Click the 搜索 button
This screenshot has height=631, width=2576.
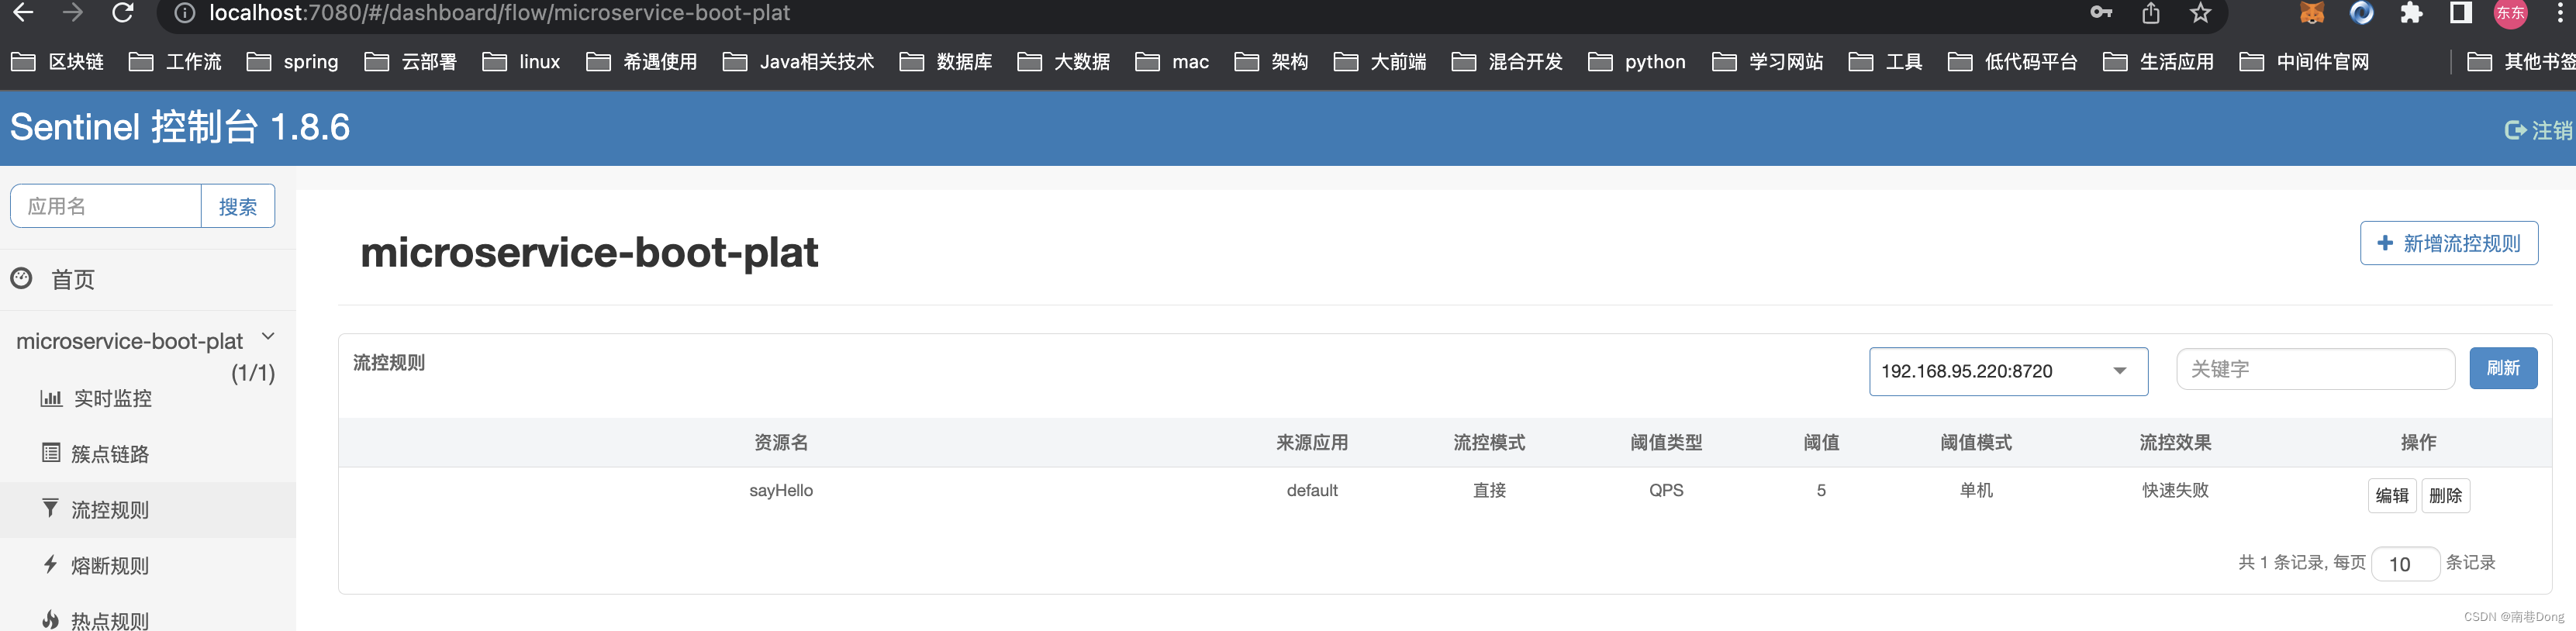pos(238,206)
